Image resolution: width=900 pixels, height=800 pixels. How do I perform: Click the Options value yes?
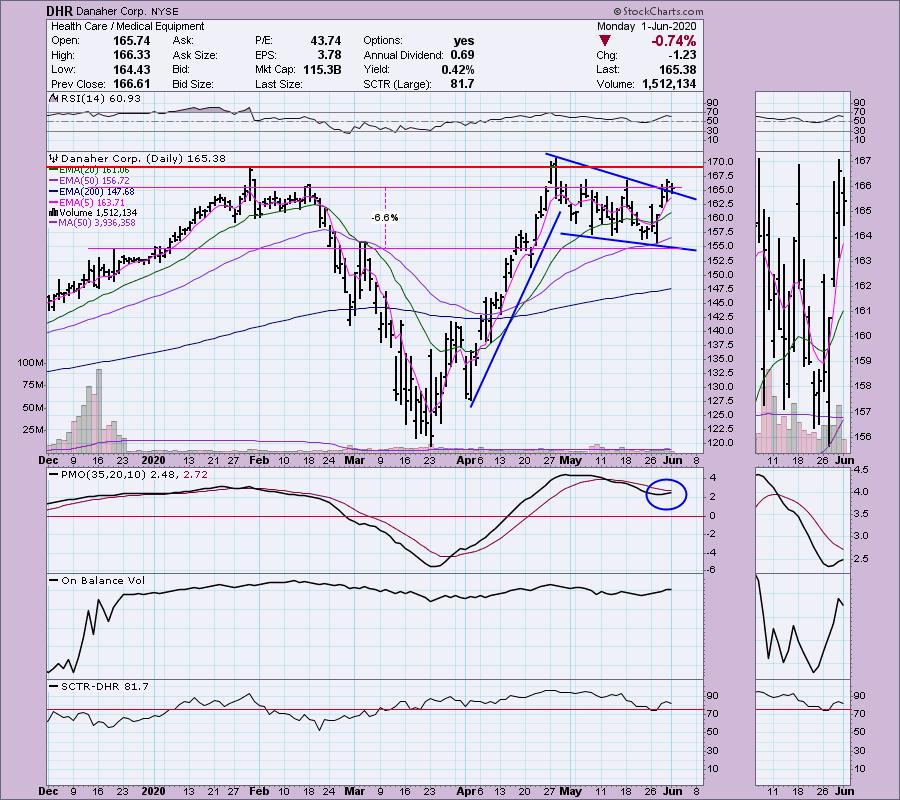coord(464,41)
